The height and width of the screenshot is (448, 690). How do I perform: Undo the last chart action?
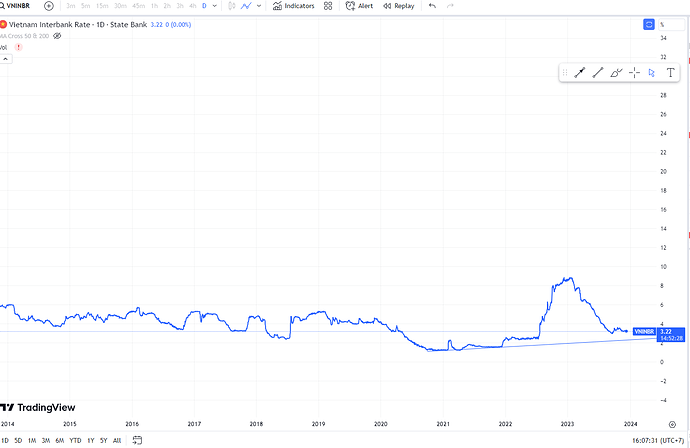[x=432, y=6]
